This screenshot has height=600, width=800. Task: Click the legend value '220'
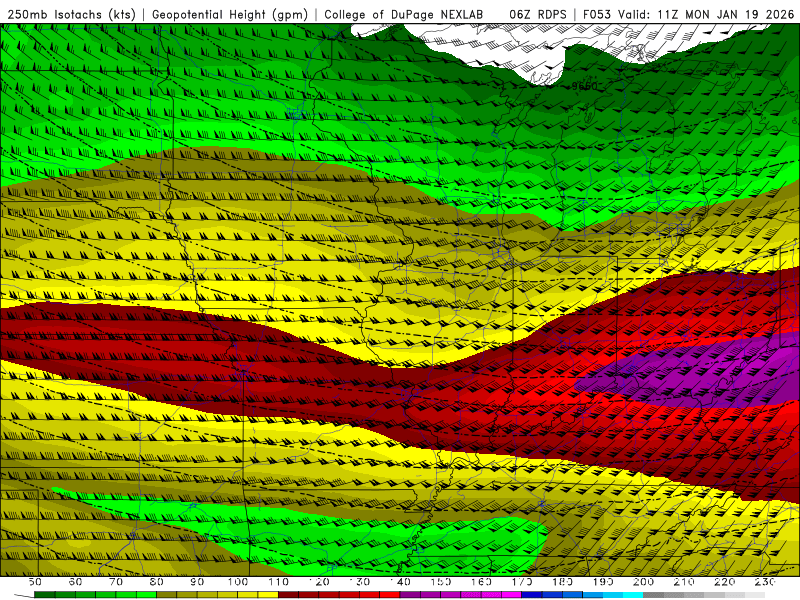(725, 582)
